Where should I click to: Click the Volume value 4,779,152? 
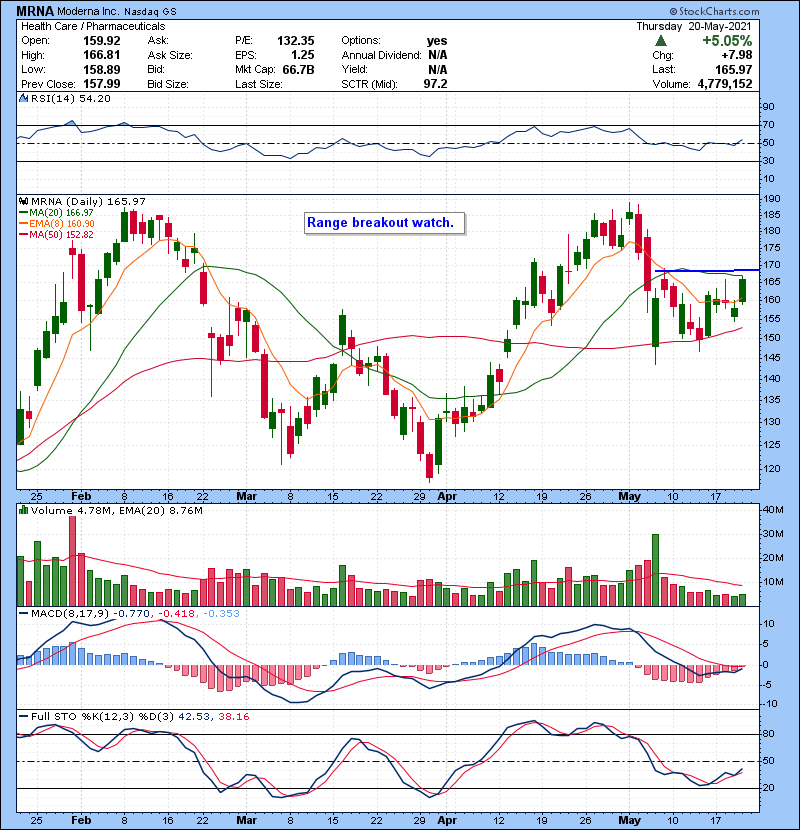pos(725,84)
